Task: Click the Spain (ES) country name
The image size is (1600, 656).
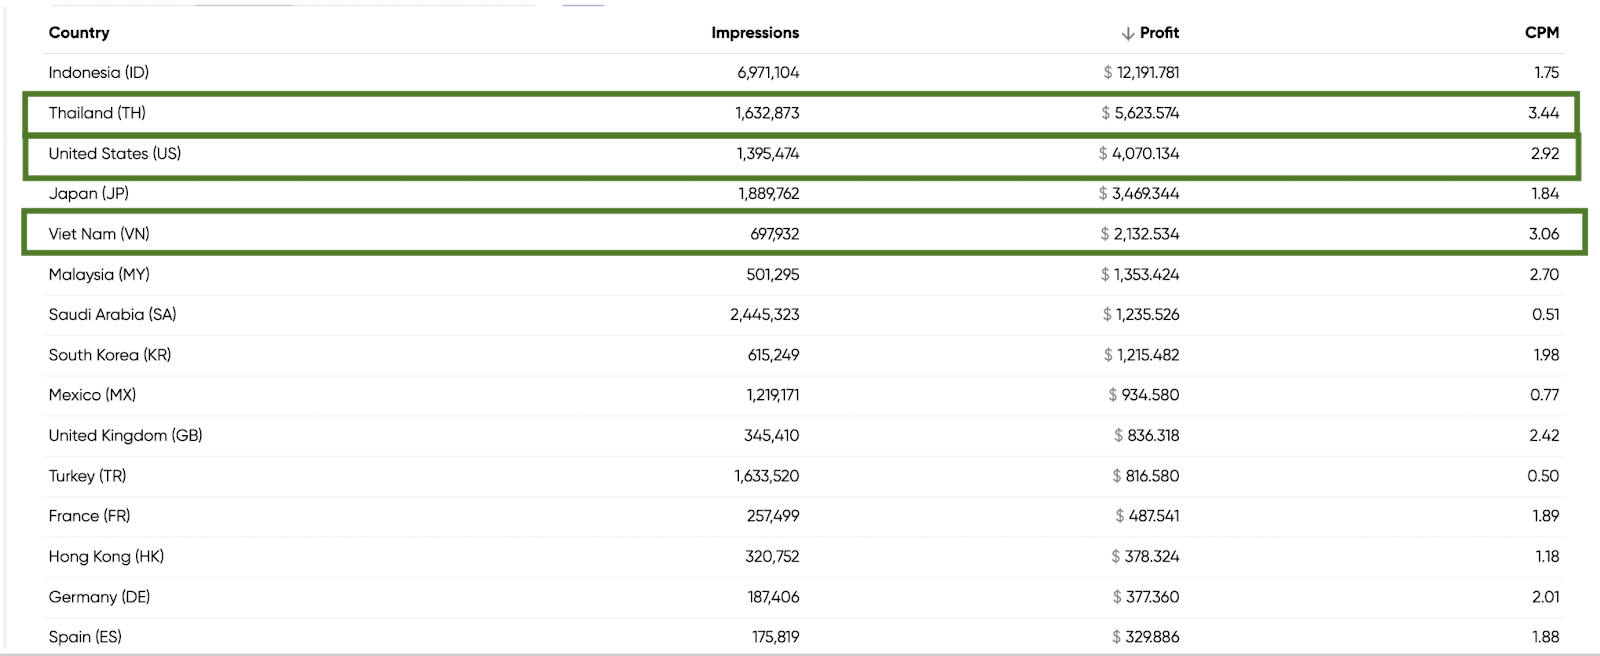Action: [x=85, y=637]
